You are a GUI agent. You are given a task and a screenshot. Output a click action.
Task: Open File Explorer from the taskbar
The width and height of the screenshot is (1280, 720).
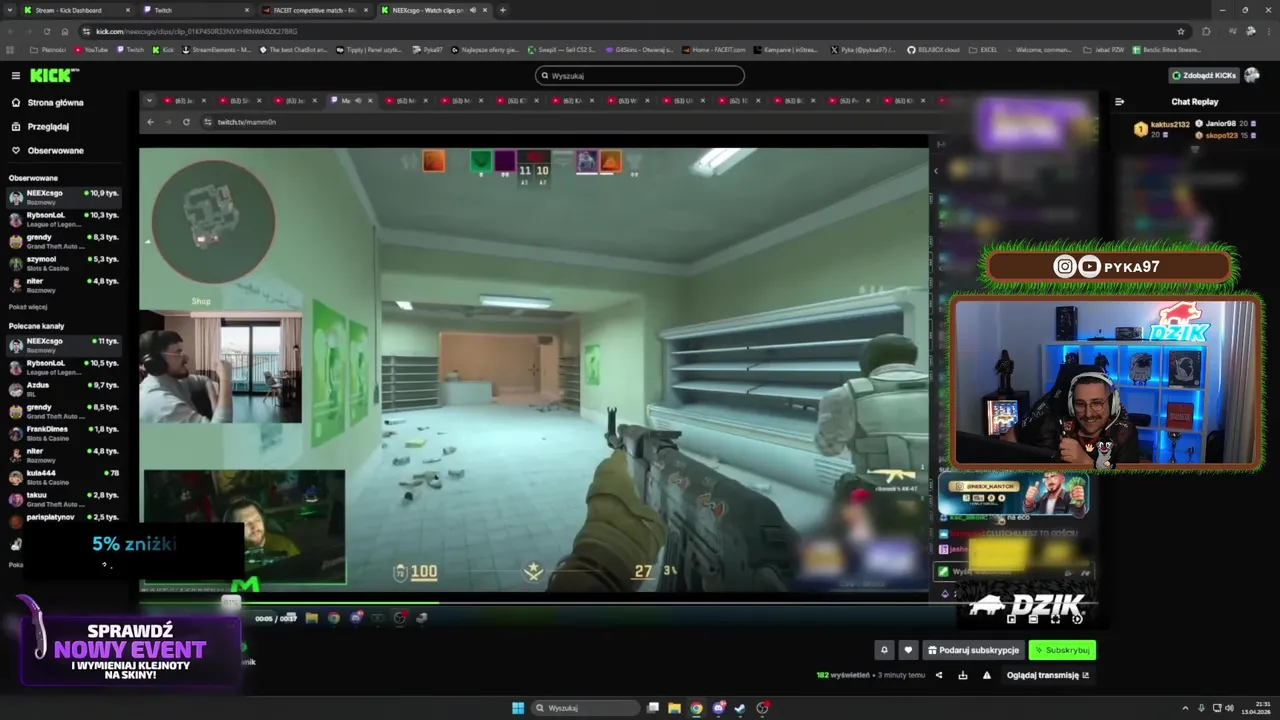674,708
